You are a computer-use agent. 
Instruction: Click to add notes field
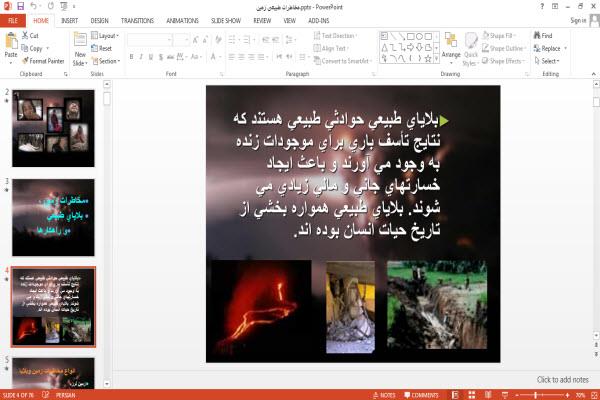click(x=562, y=380)
